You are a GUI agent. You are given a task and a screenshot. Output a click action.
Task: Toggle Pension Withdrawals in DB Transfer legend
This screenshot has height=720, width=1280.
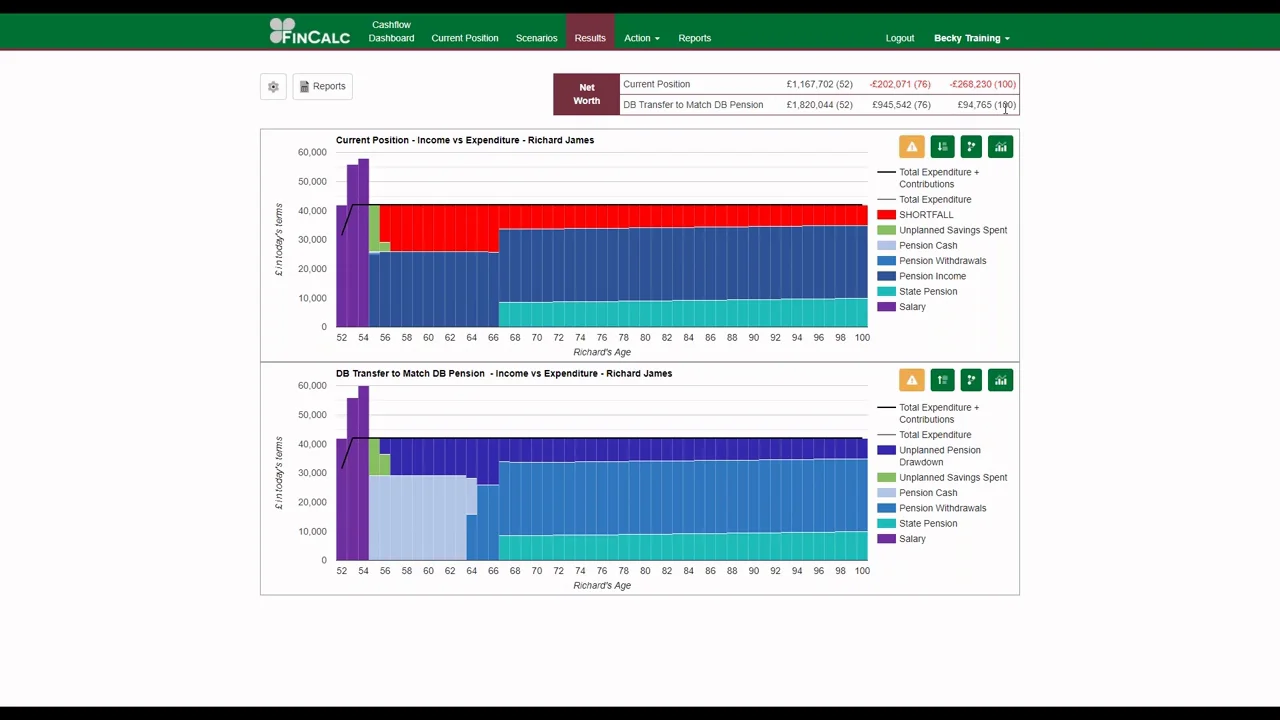(x=942, y=508)
